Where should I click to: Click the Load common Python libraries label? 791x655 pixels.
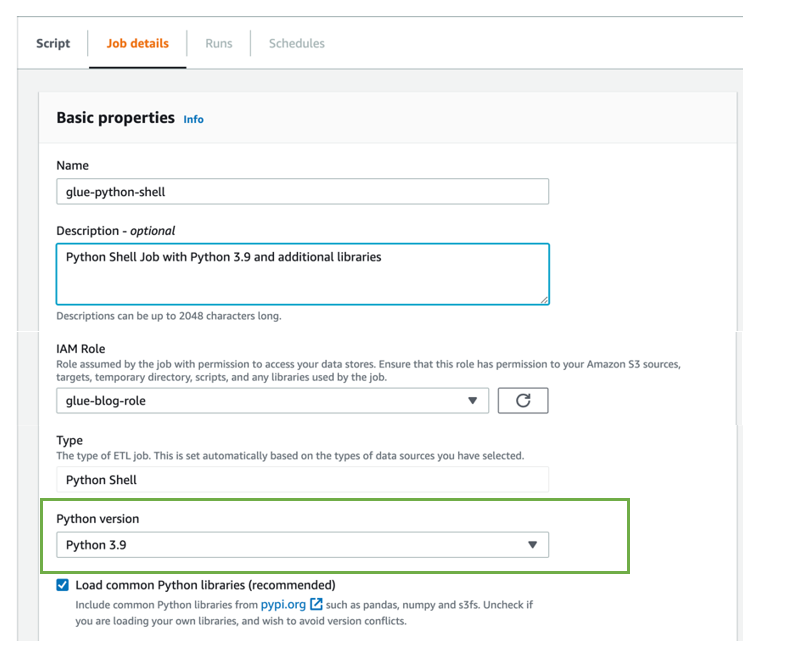[205, 585]
